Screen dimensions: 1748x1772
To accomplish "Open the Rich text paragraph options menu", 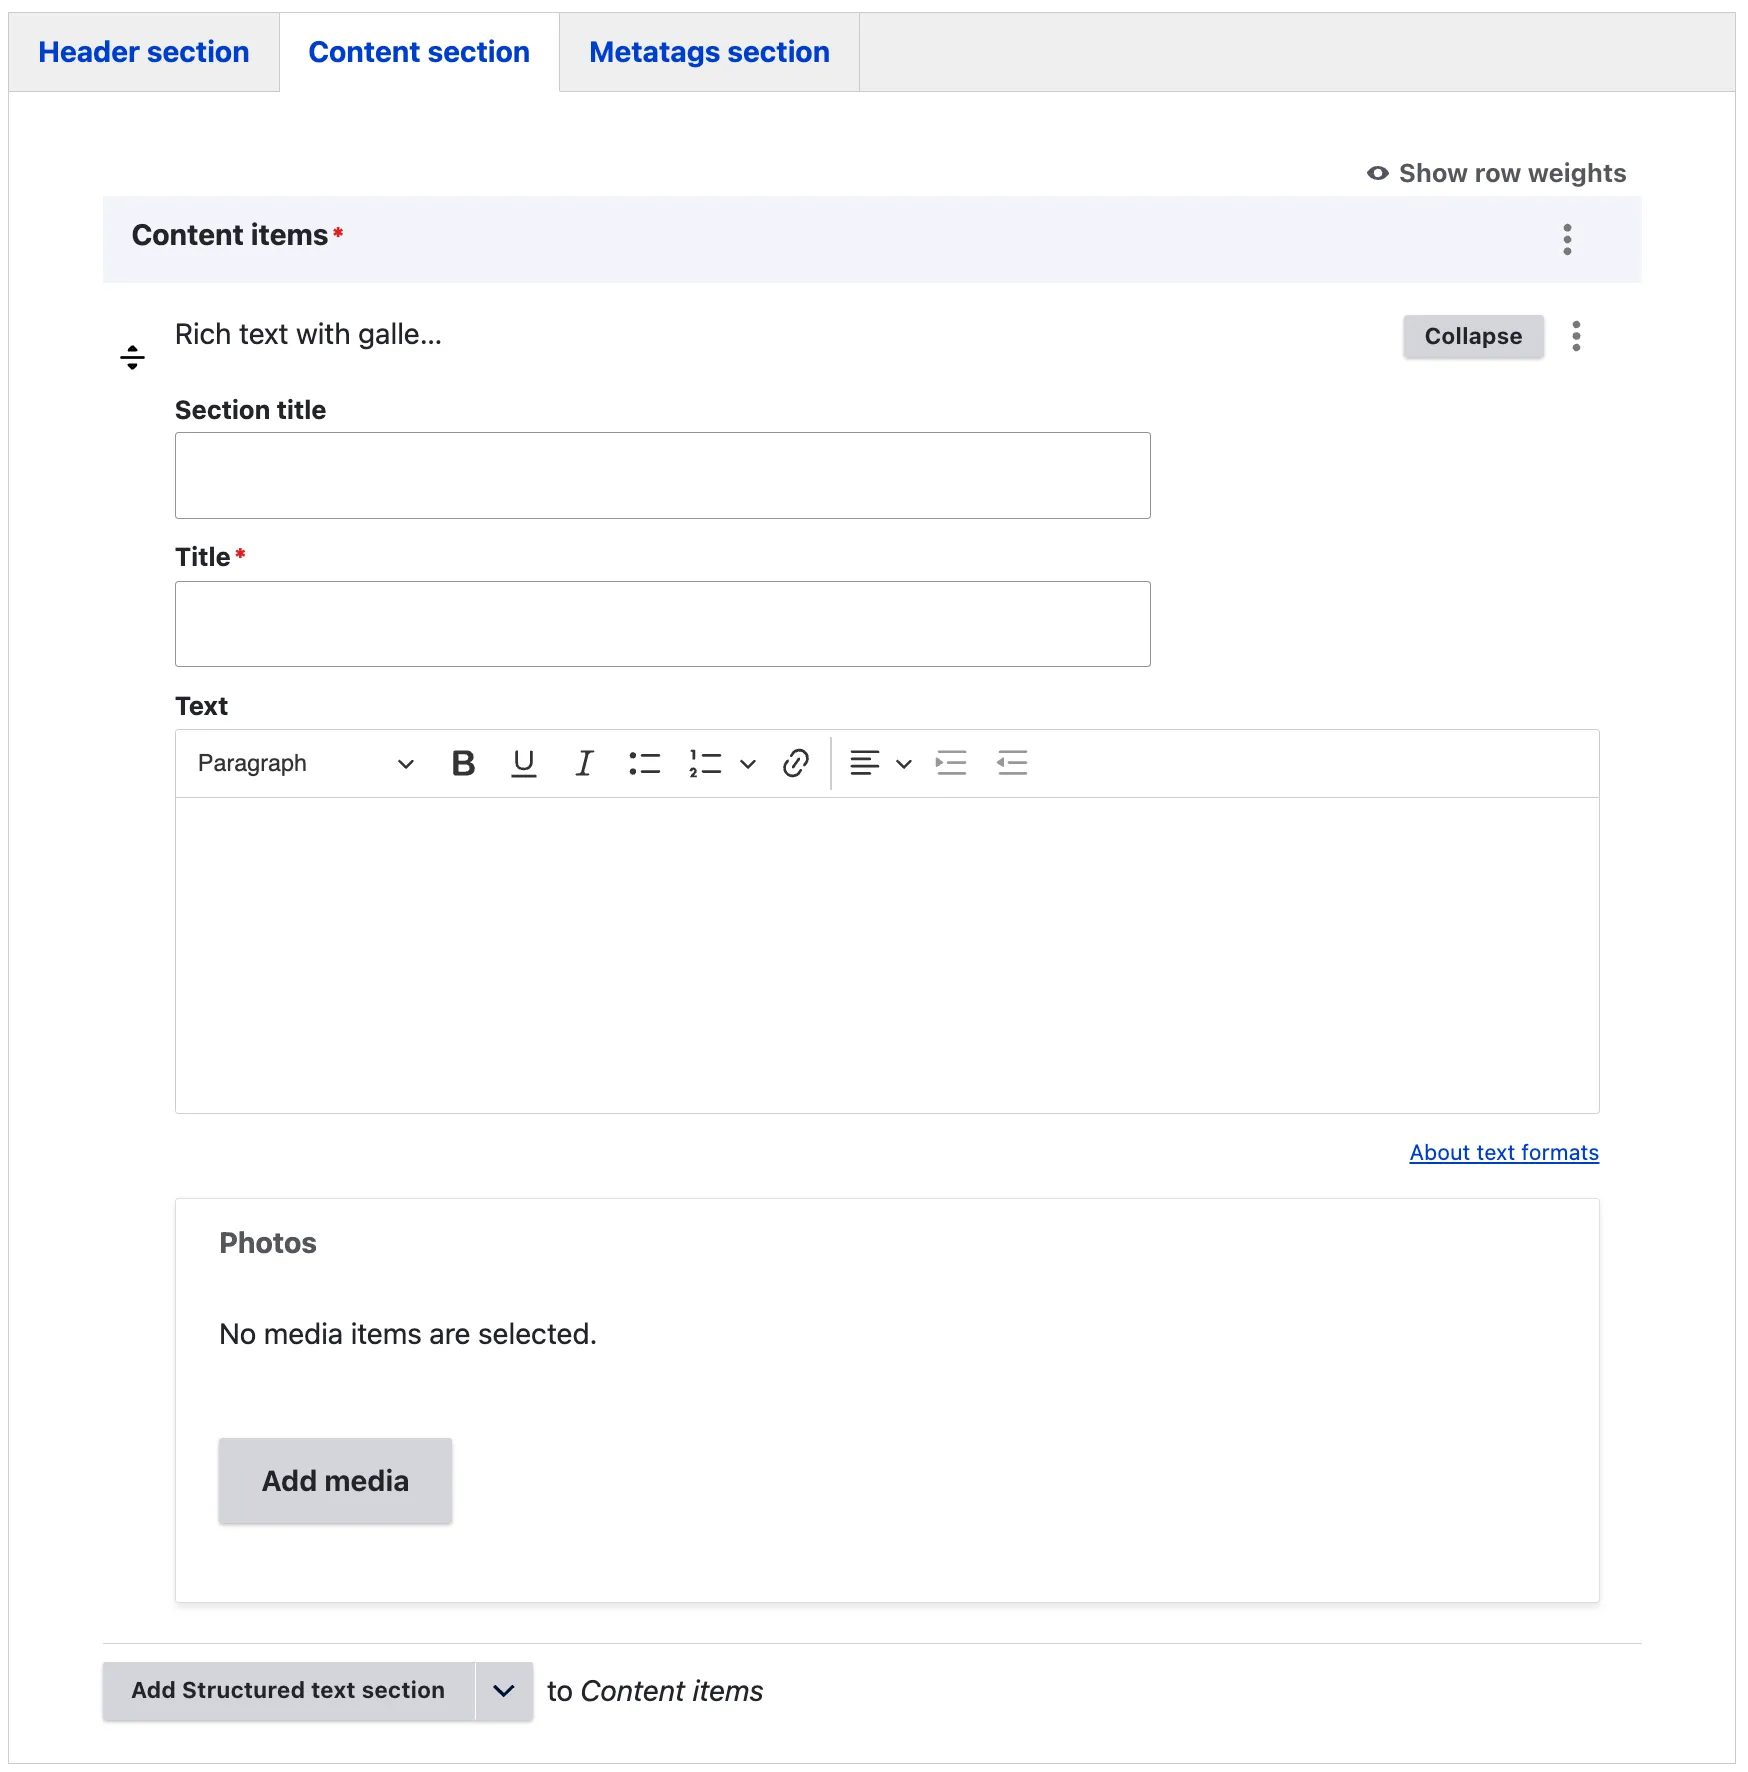I will (1576, 336).
